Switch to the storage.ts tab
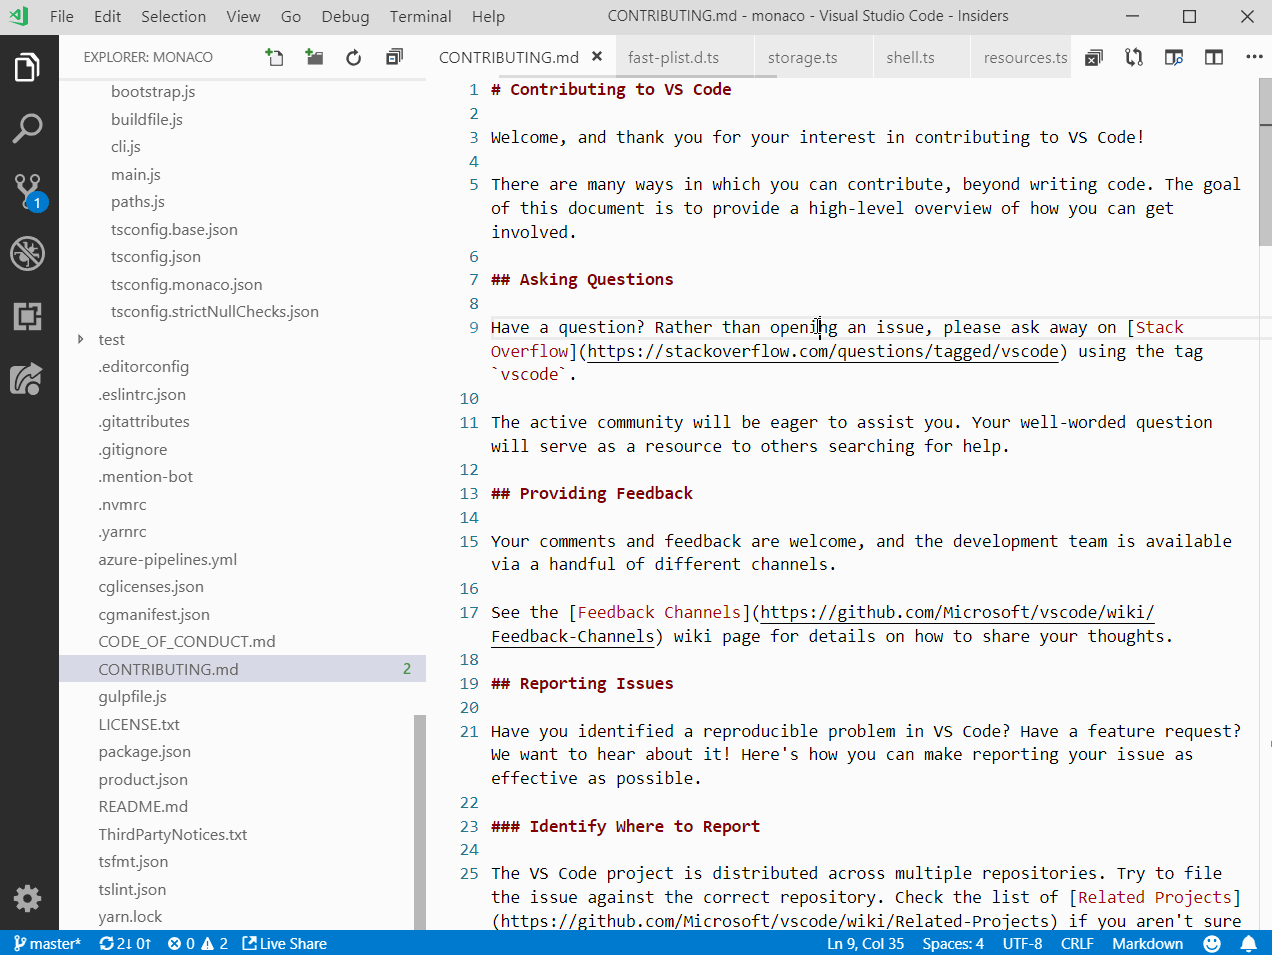Viewport: 1272px width, 955px height. (x=802, y=57)
